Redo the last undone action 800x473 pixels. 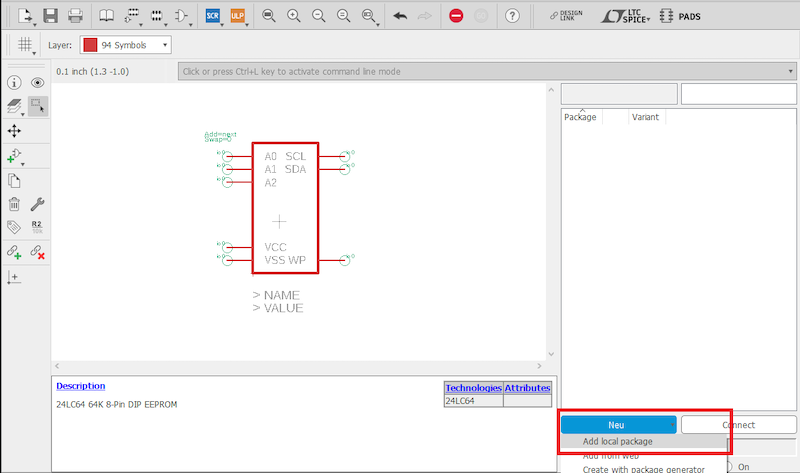[424, 16]
